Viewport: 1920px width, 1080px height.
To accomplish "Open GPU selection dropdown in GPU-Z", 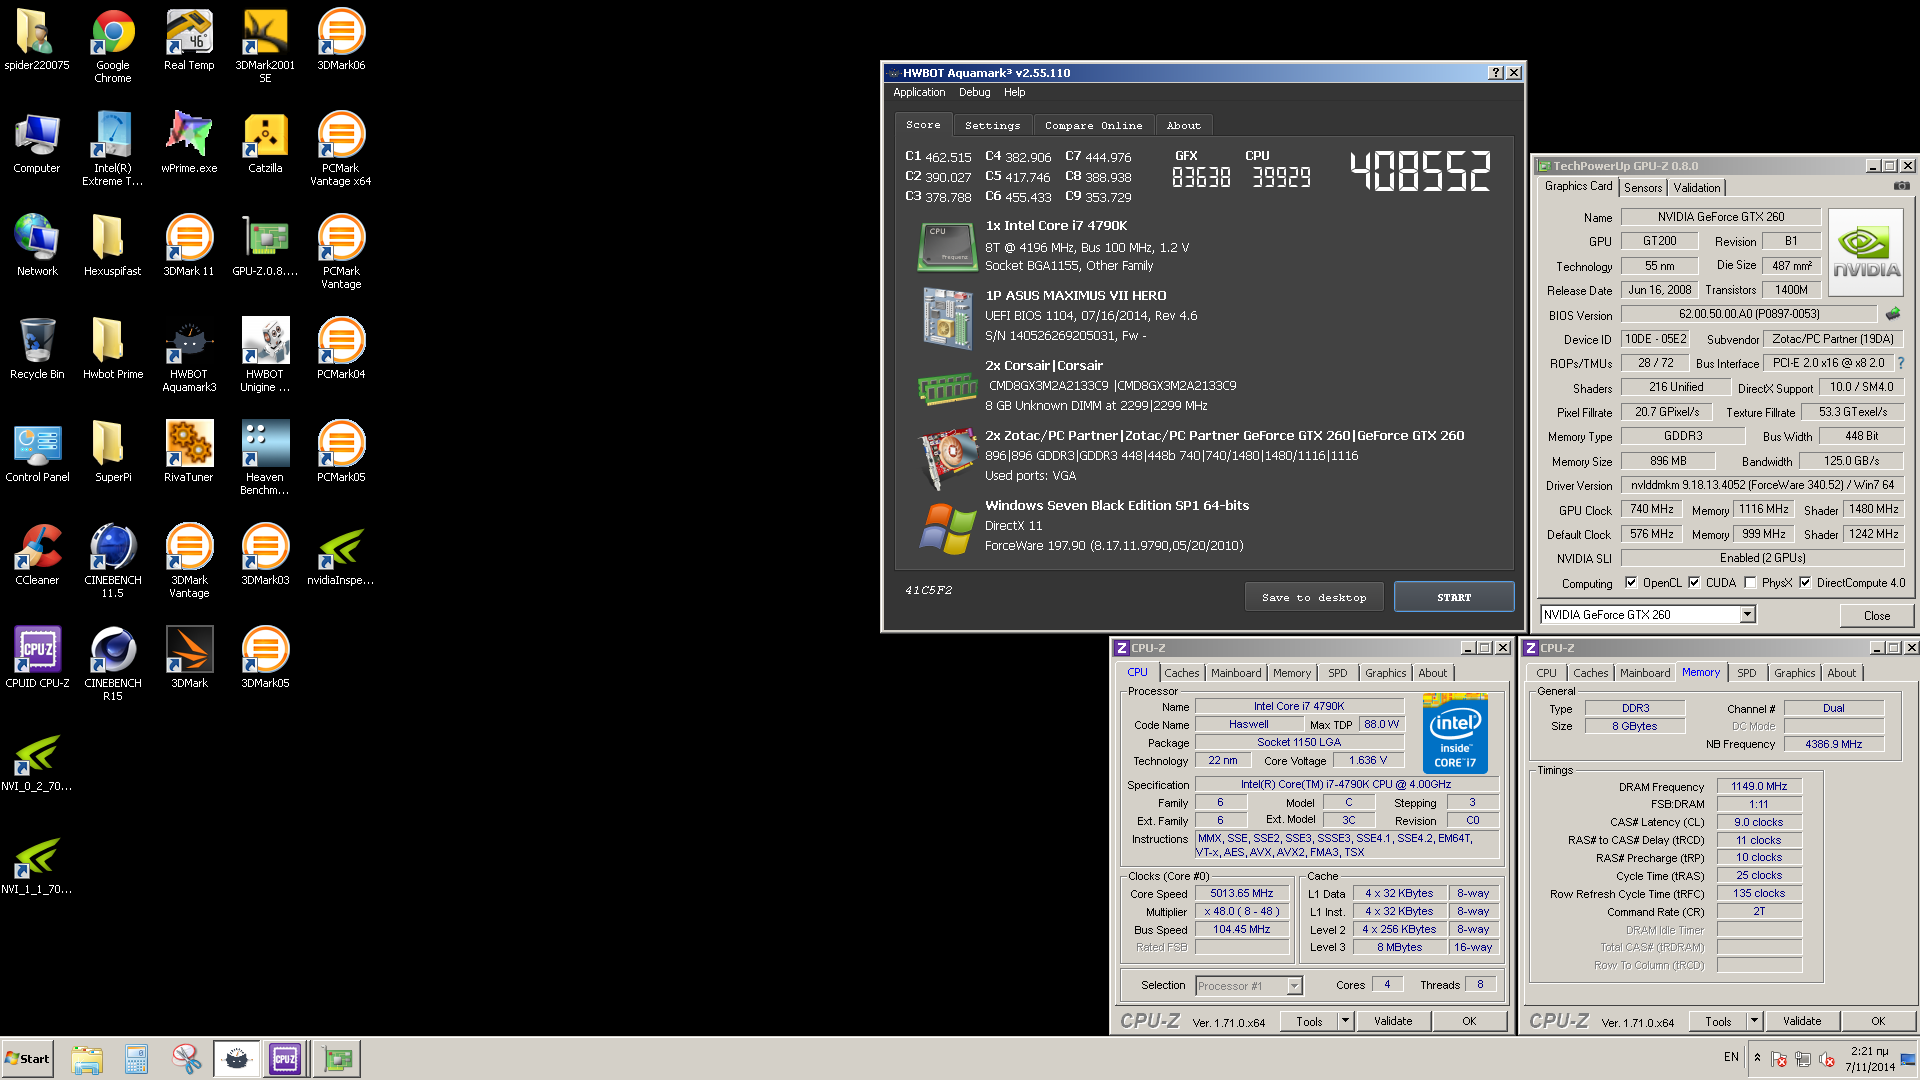I will click(1747, 615).
